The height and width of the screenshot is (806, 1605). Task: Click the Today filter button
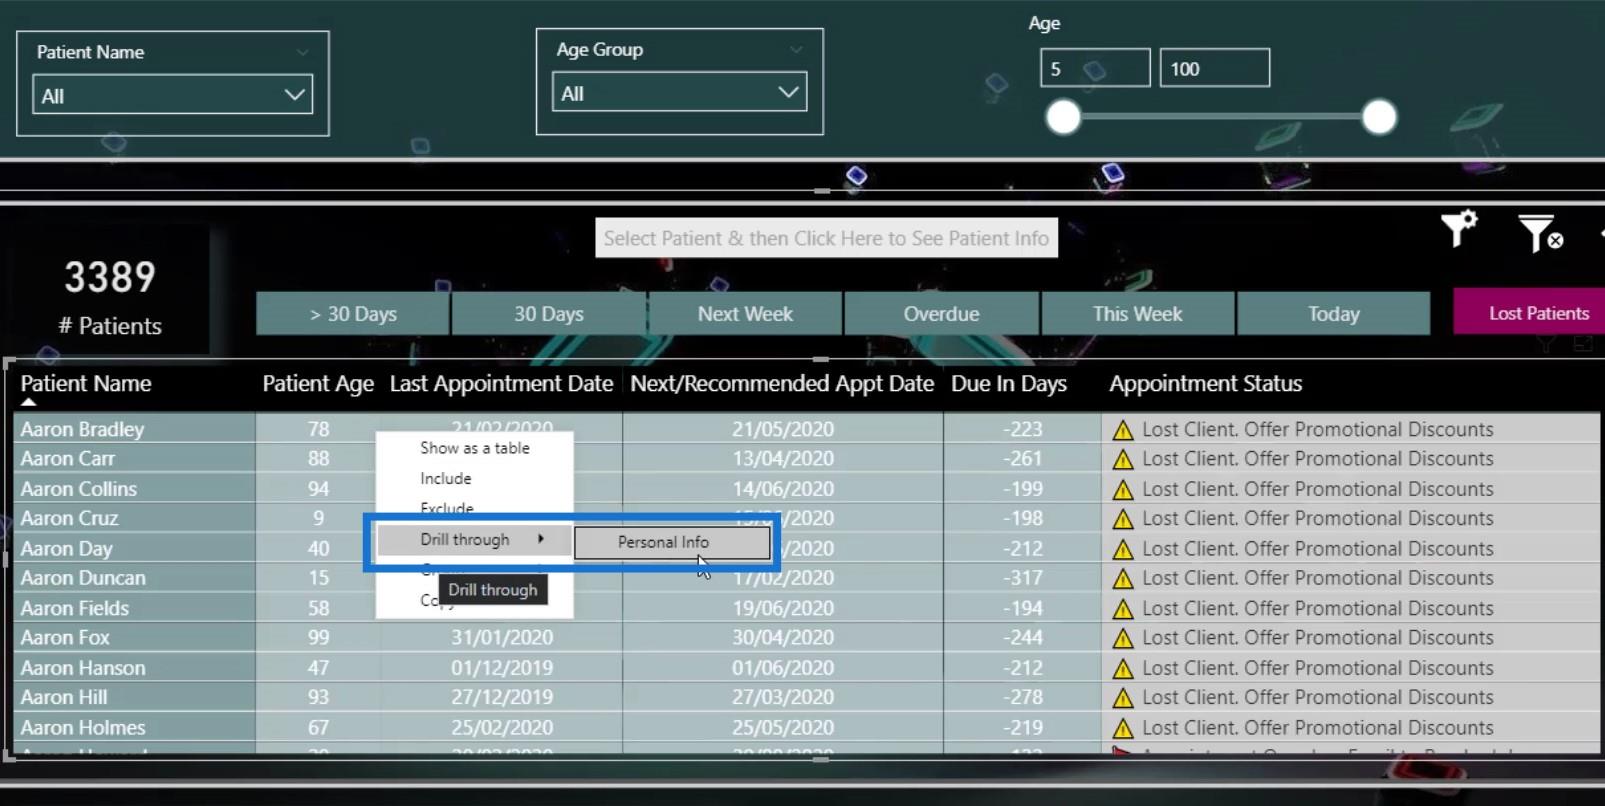click(1333, 313)
